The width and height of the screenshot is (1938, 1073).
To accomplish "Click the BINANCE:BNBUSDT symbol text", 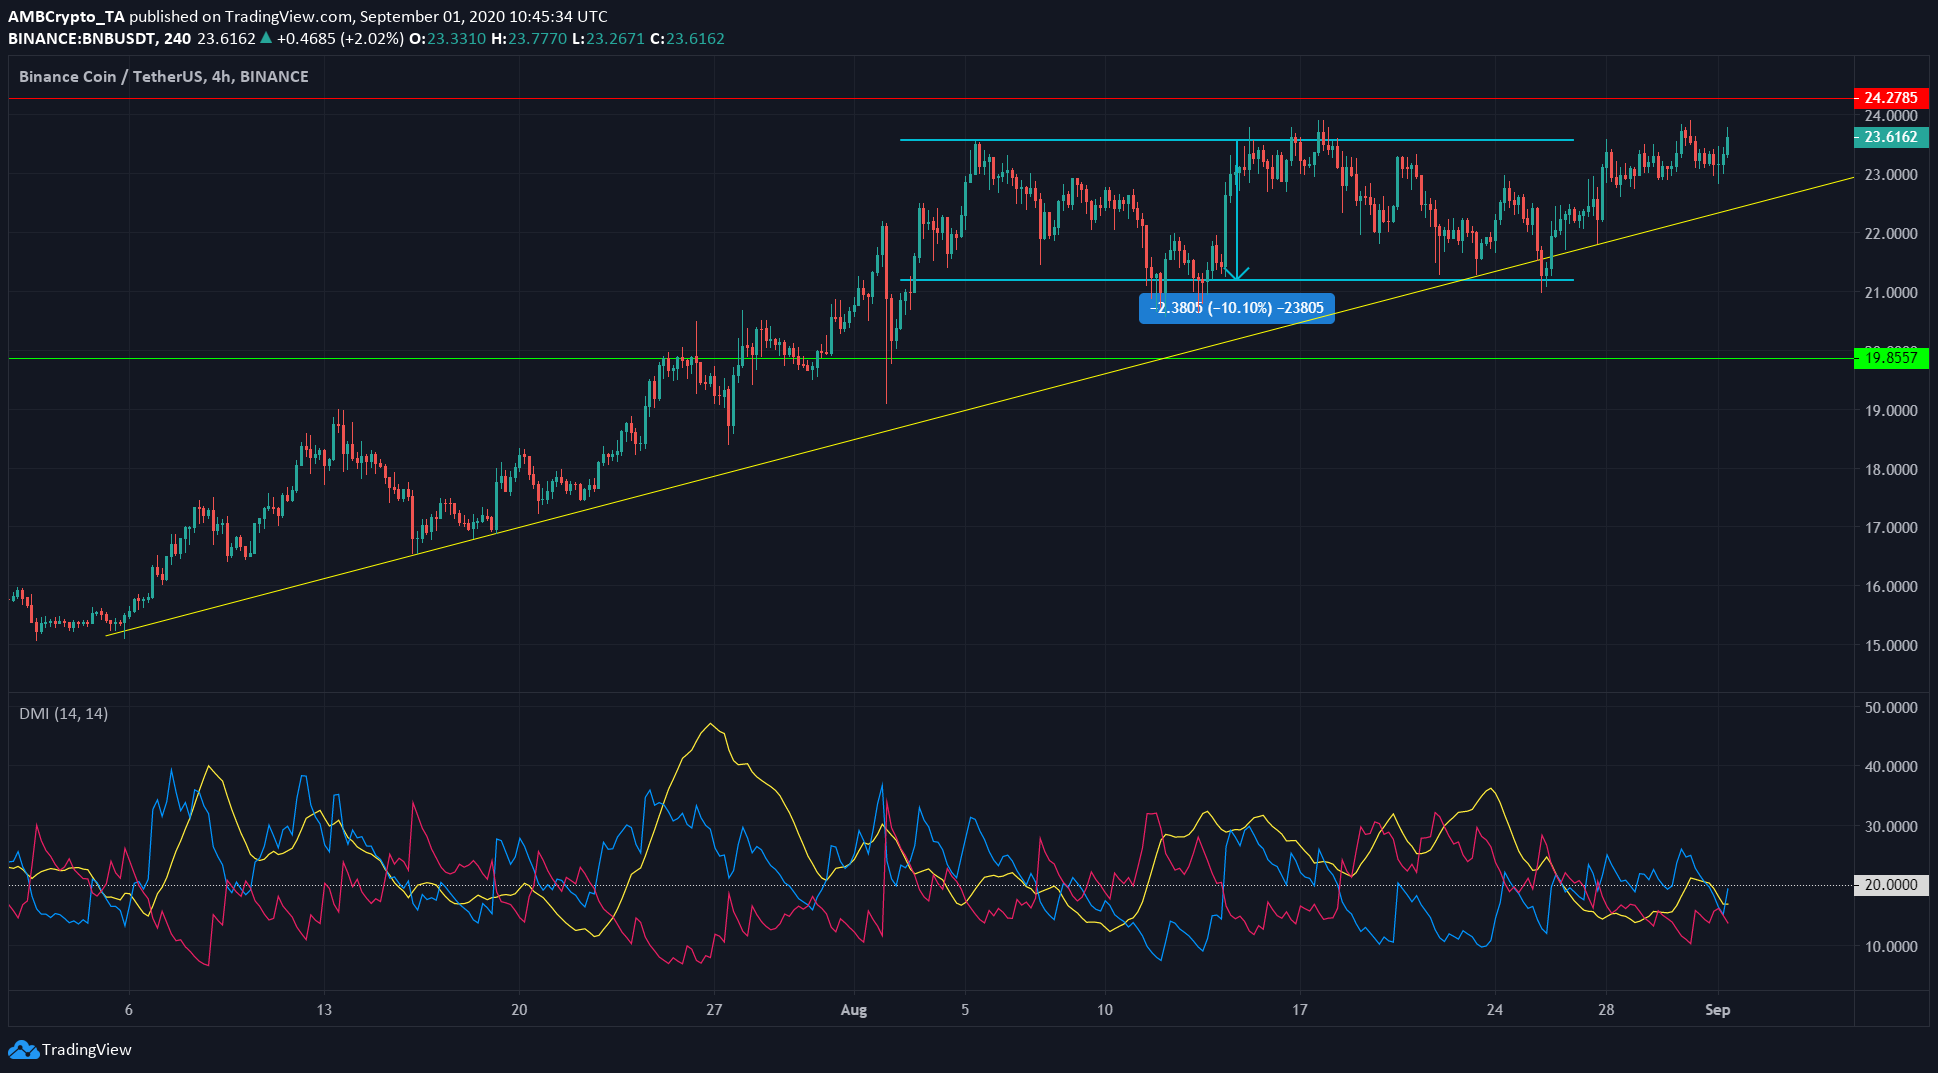I will [x=83, y=39].
